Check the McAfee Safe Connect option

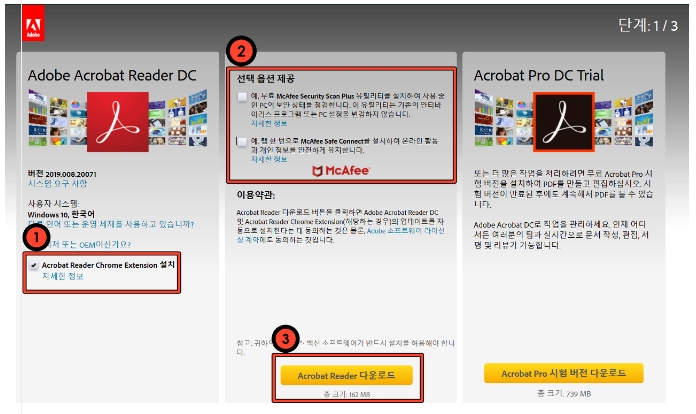tap(242, 142)
